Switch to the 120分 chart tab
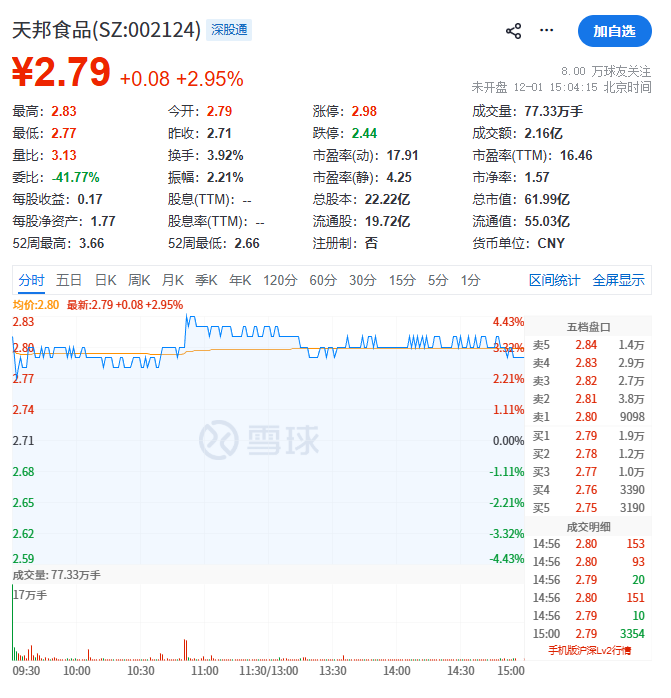Viewport: 671px width, 698px height. pyautogui.click(x=280, y=280)
